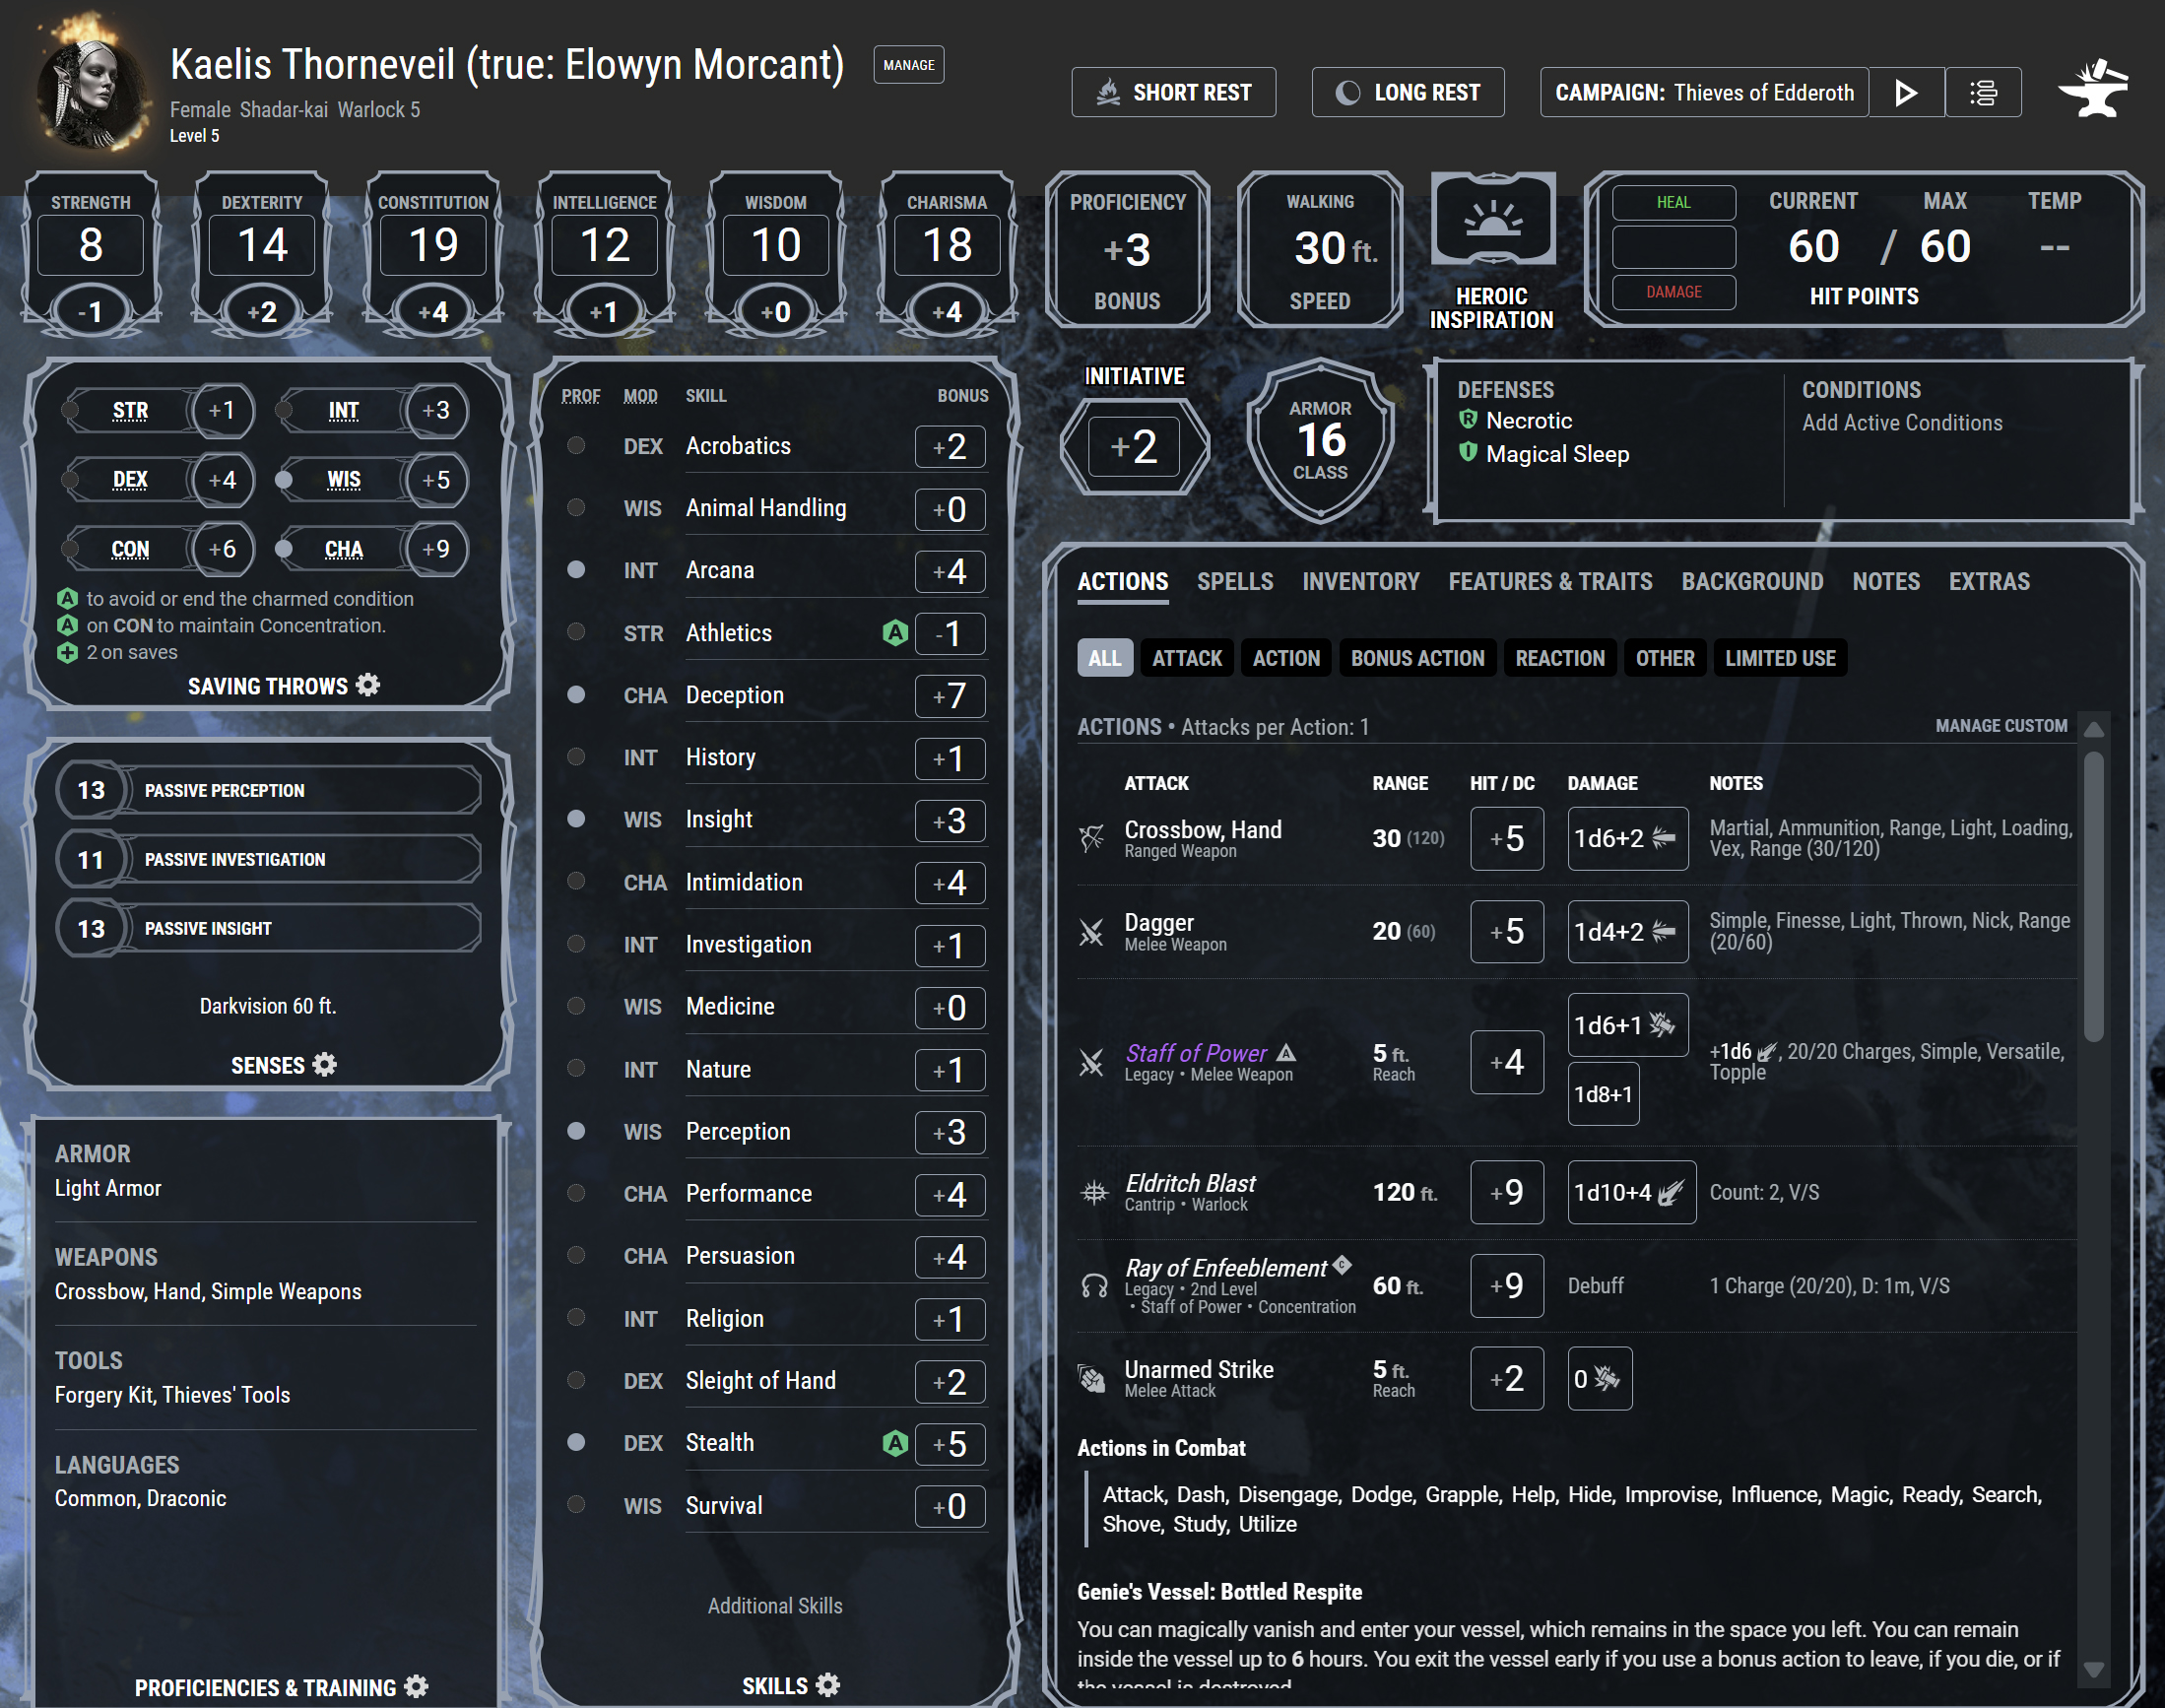Image resolution: width=2165 pixels, height=1708 pixels.
Task: Open Senses settings gear icon
Action: tap(324, 1064)
